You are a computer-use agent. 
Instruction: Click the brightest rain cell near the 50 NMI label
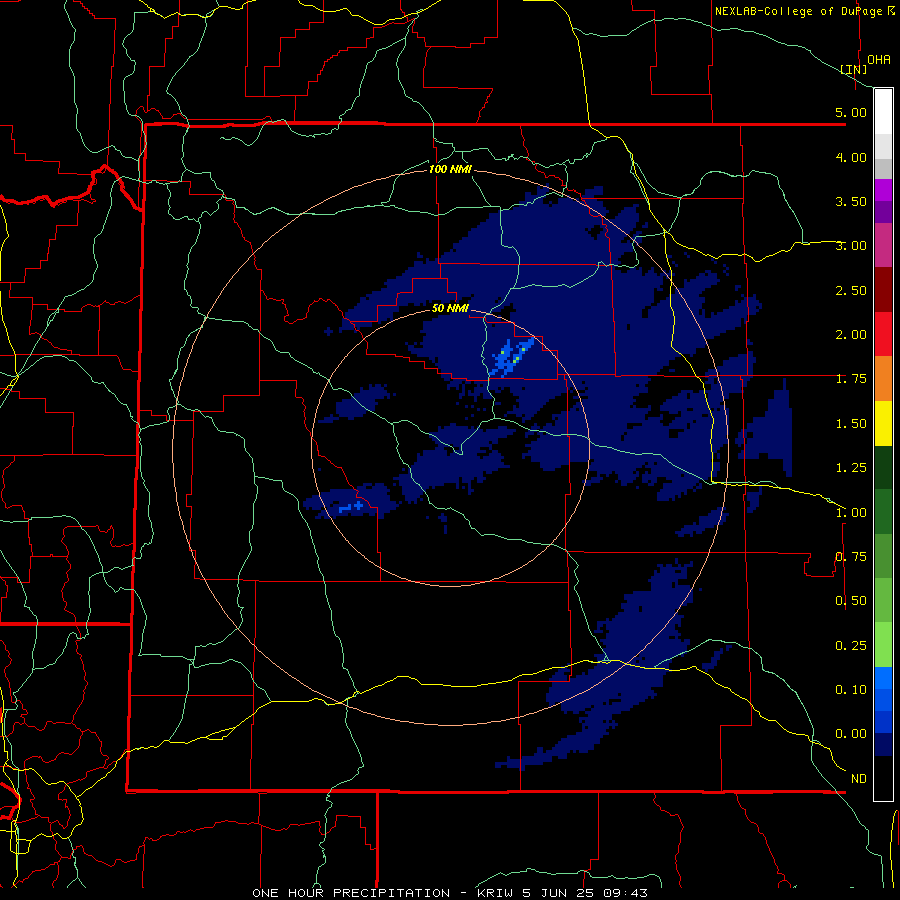point(512,357)
